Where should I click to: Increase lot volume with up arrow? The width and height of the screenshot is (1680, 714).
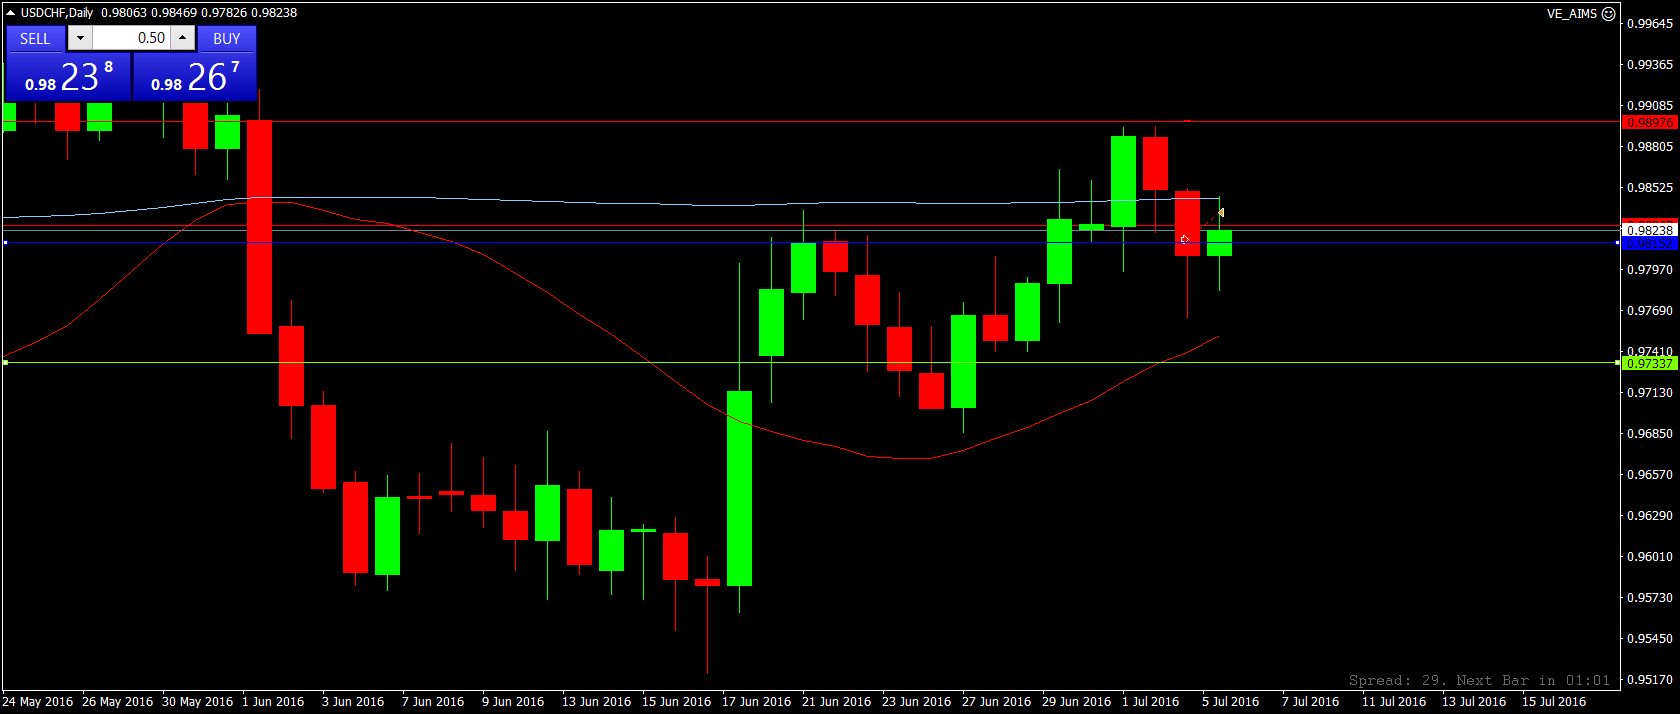[x=182, y=38]
